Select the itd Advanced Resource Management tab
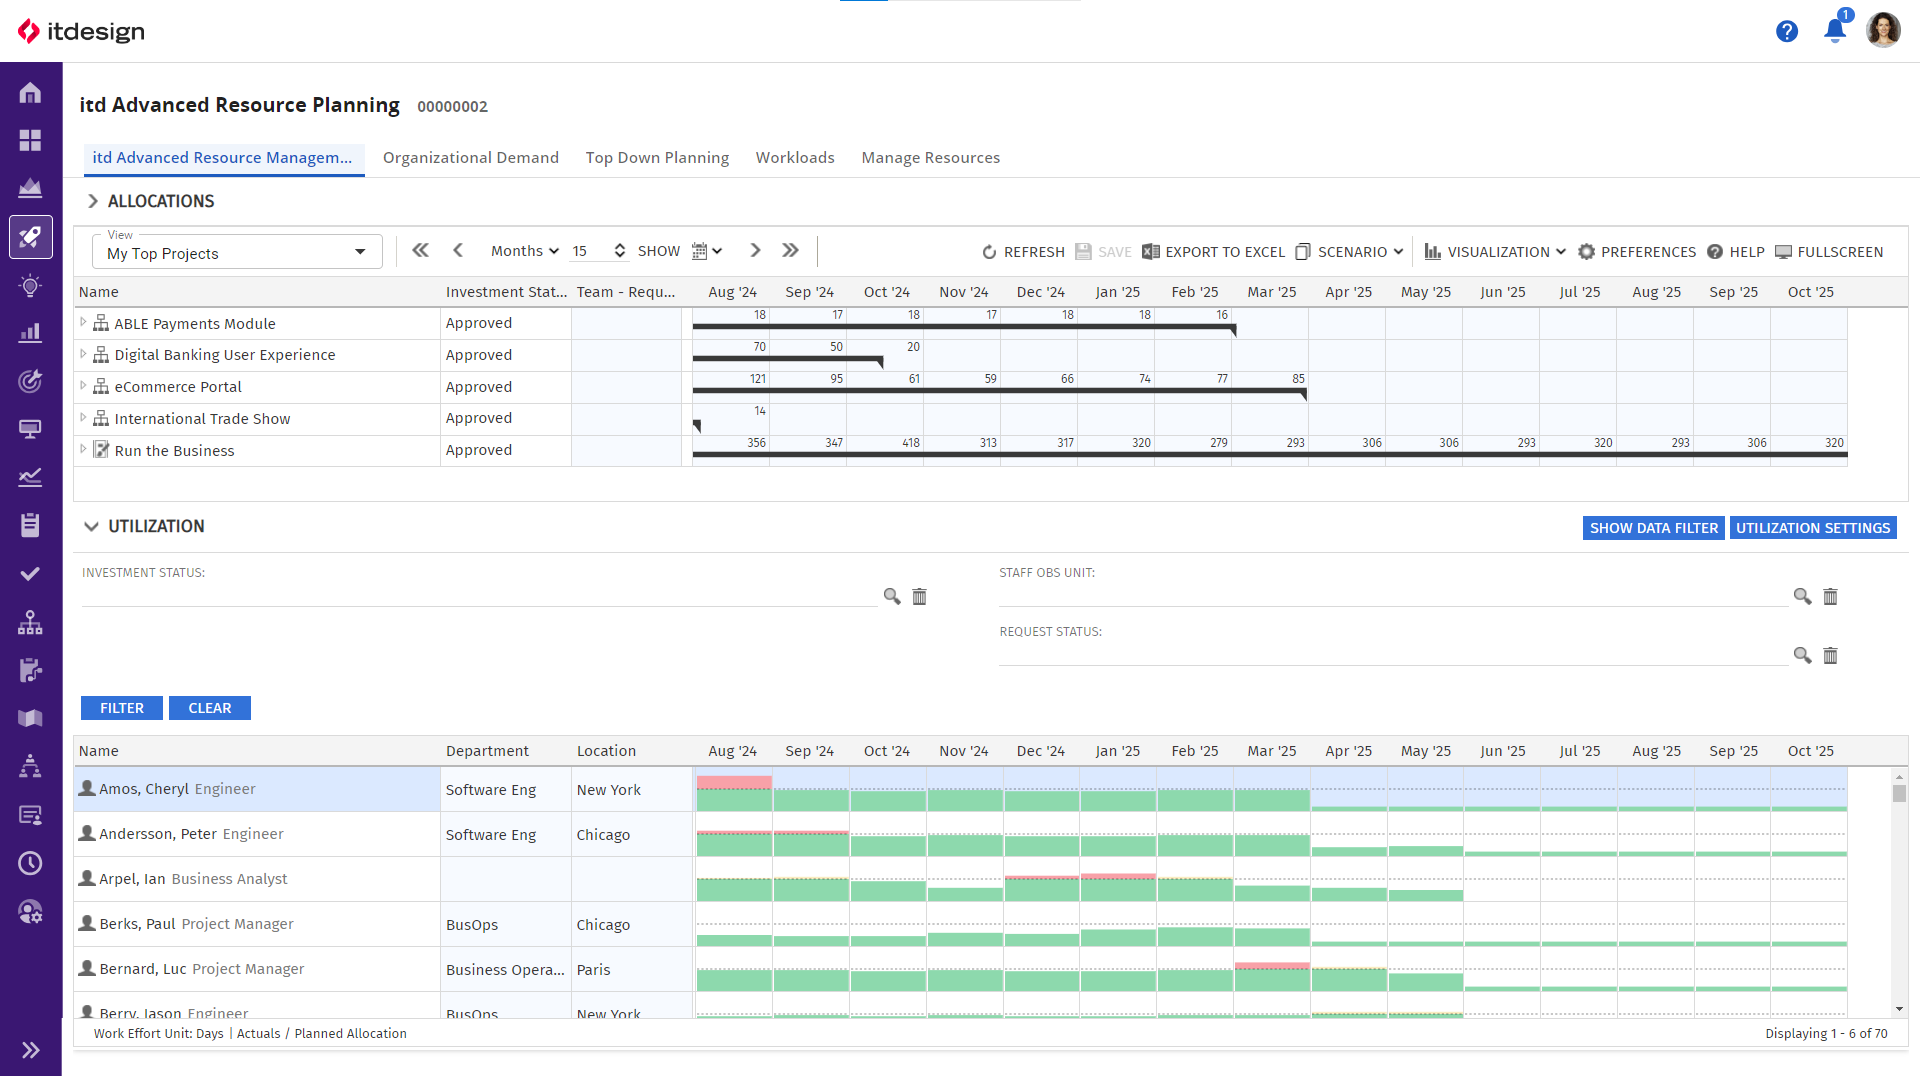The height and width of the screenshot is (1076, 1920). 223,158
